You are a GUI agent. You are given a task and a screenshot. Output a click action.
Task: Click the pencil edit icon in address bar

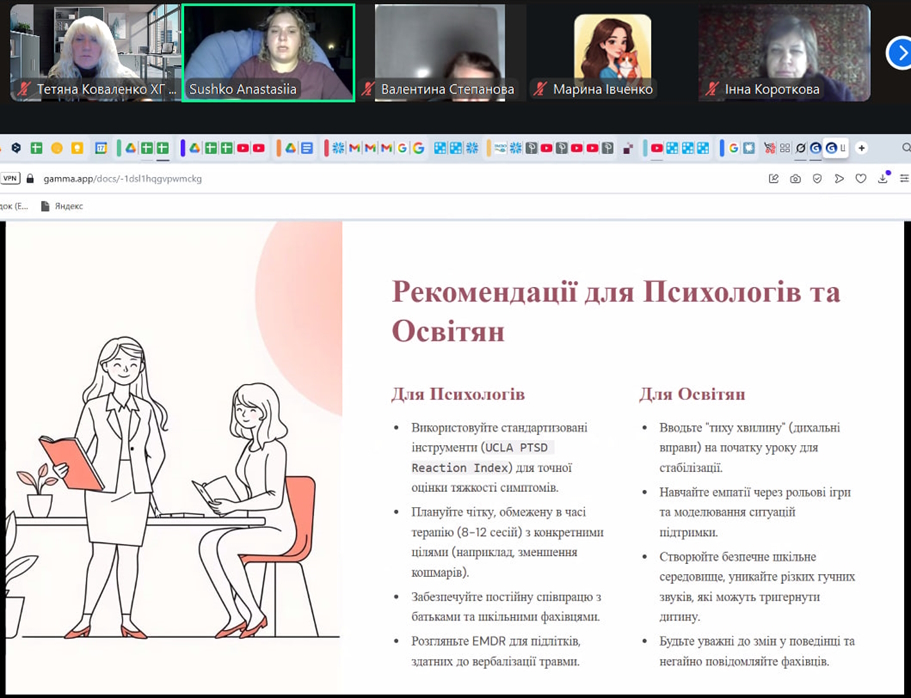[773, 179]
